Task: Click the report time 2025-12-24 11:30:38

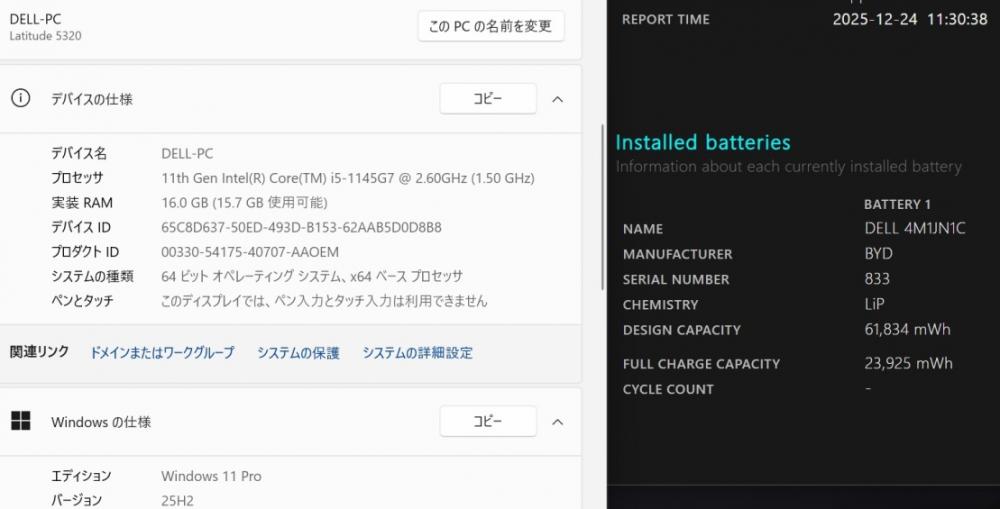Action: tap(910, 19)
